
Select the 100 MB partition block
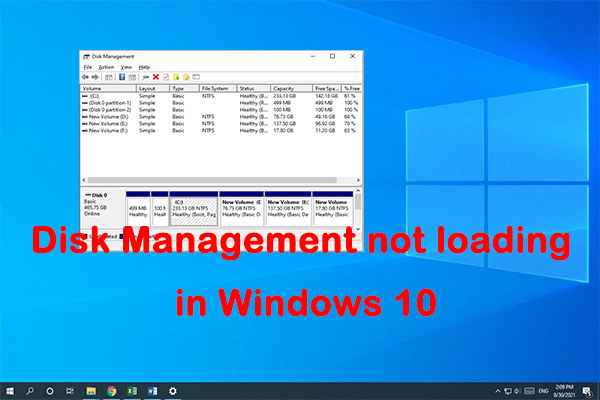tap(160, 209)
